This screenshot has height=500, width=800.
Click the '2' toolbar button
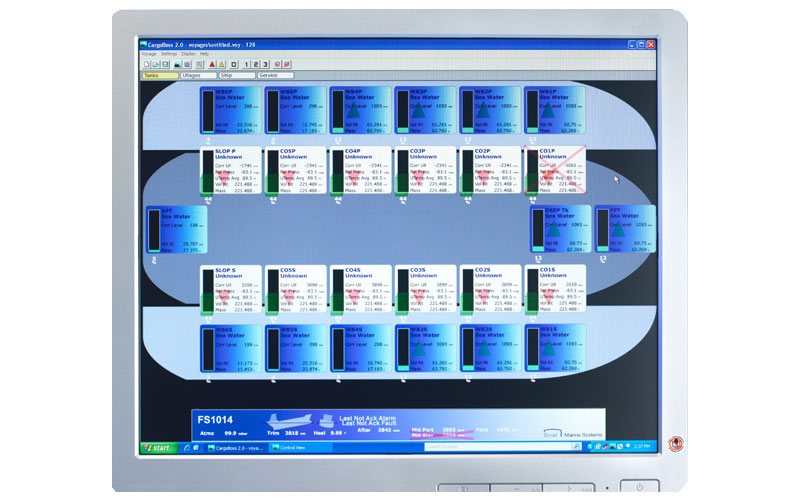click(256, 64)
